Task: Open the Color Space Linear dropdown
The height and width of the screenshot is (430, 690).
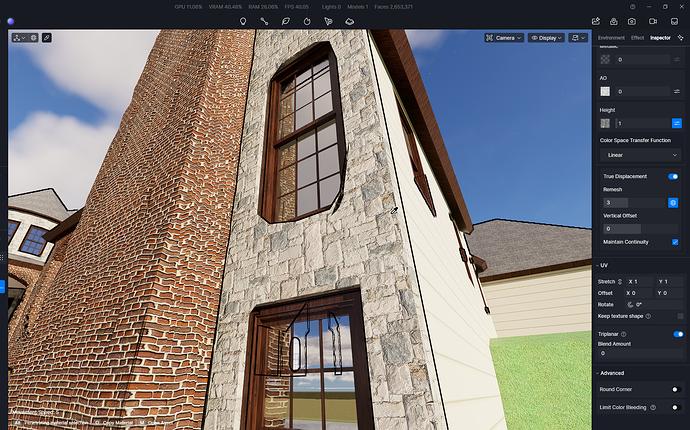Action: [640, 155]
